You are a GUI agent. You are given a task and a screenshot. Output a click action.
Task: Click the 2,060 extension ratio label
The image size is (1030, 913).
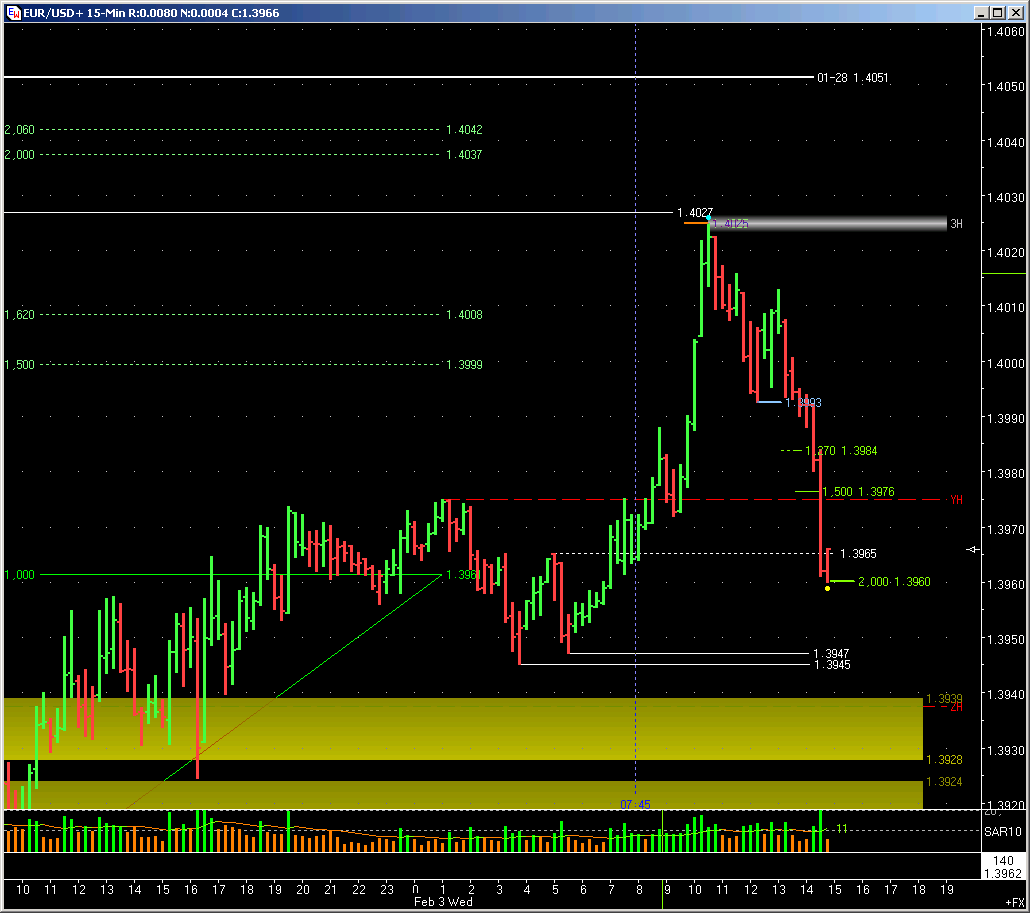tap(20, 129)
